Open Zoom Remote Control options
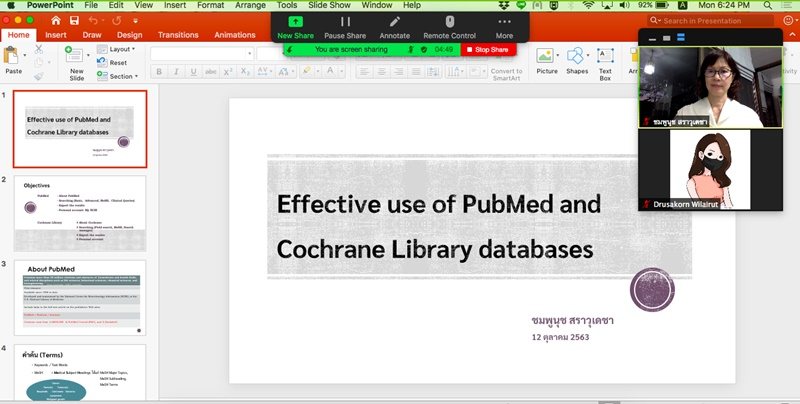800x404 pixels. tap(449, 26)
